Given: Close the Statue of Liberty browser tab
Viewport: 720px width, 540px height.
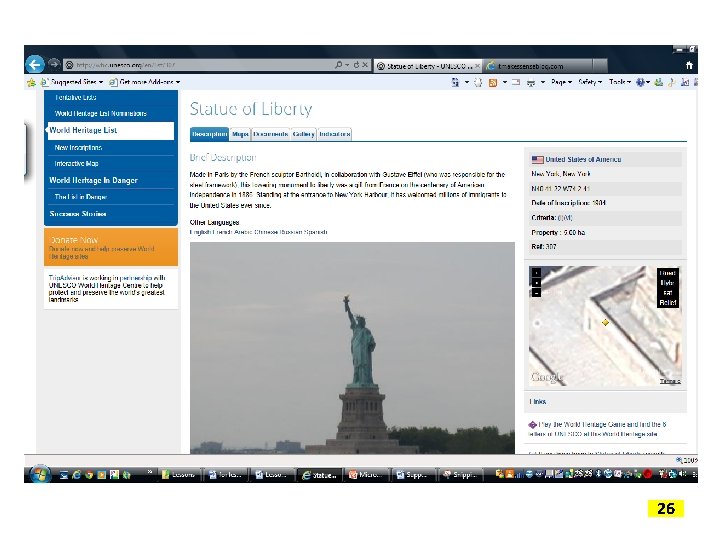Looking at the screenshot, I should pos(477,66).
